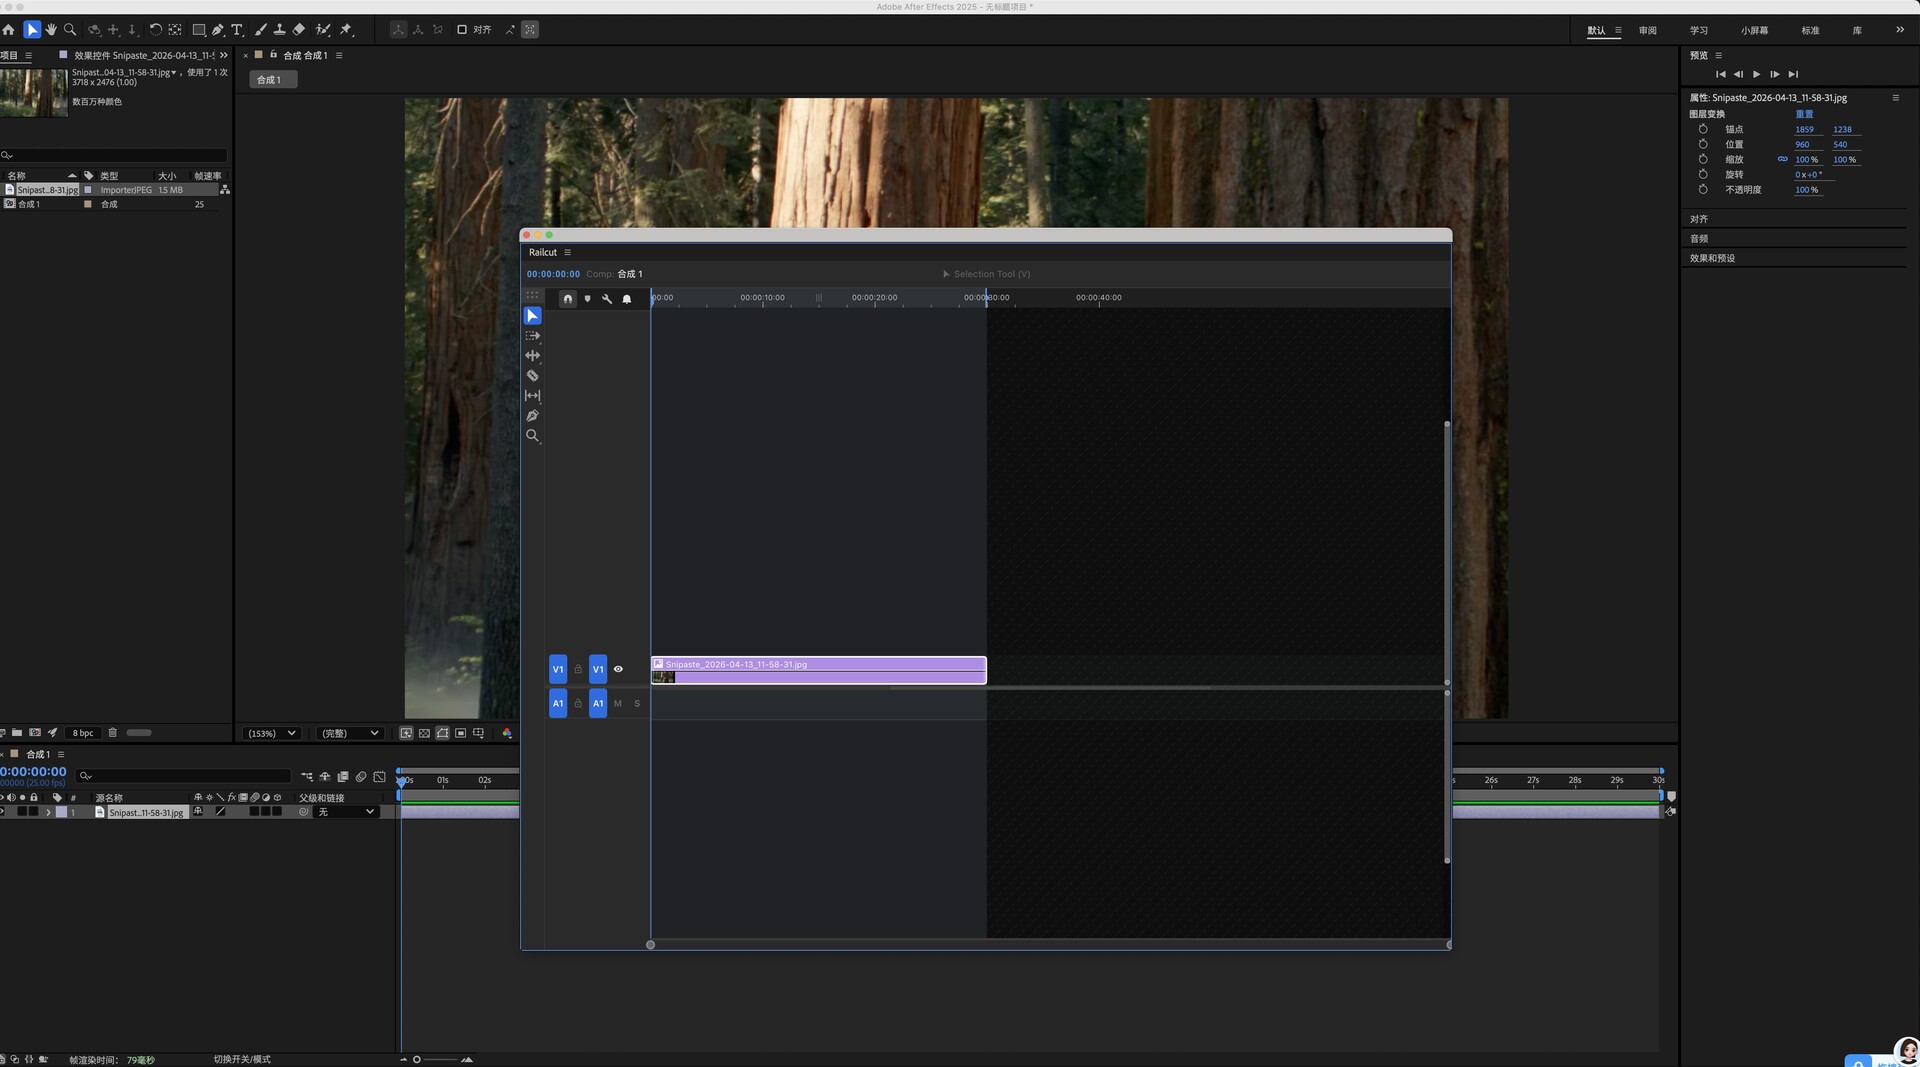Image resolution: width=1920 pixels, height=1067 pixels.
Task: Expand layer 1 properties in timeline
Action: point(48,813)
